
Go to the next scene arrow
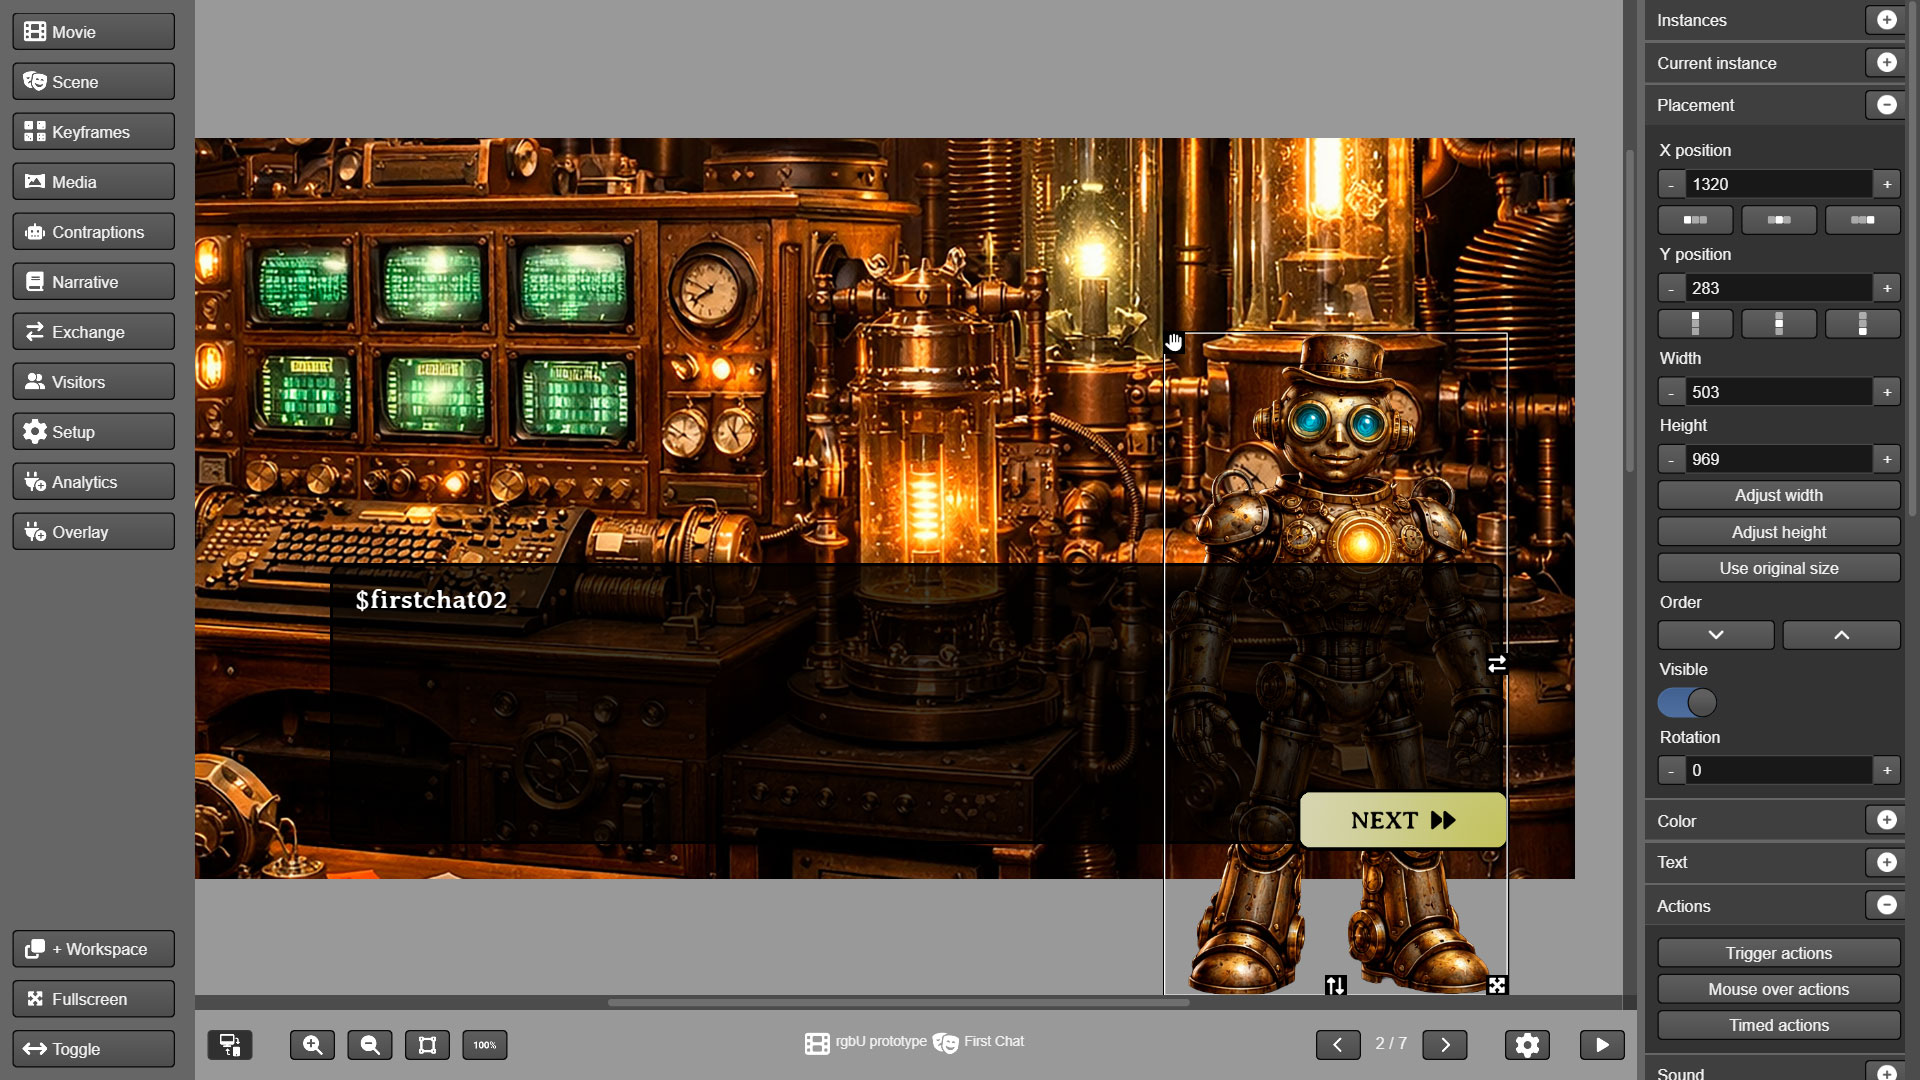tap(1444, 1045)
